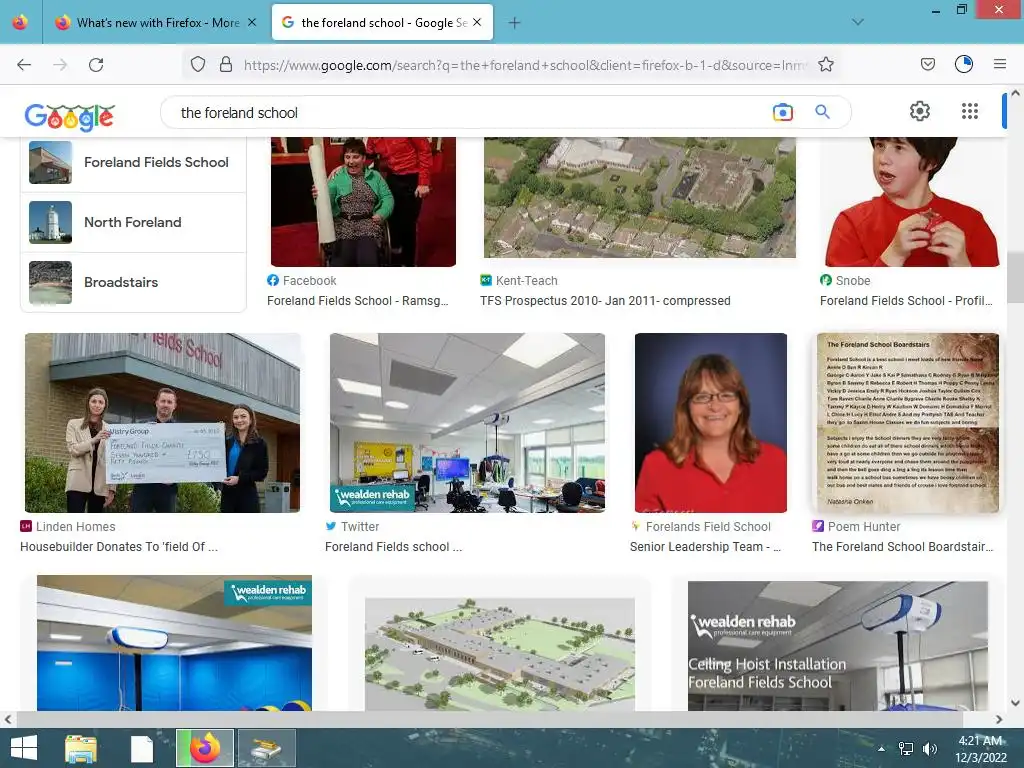Click the site security padlock icon
The image size is (1024, 768).
226,64
